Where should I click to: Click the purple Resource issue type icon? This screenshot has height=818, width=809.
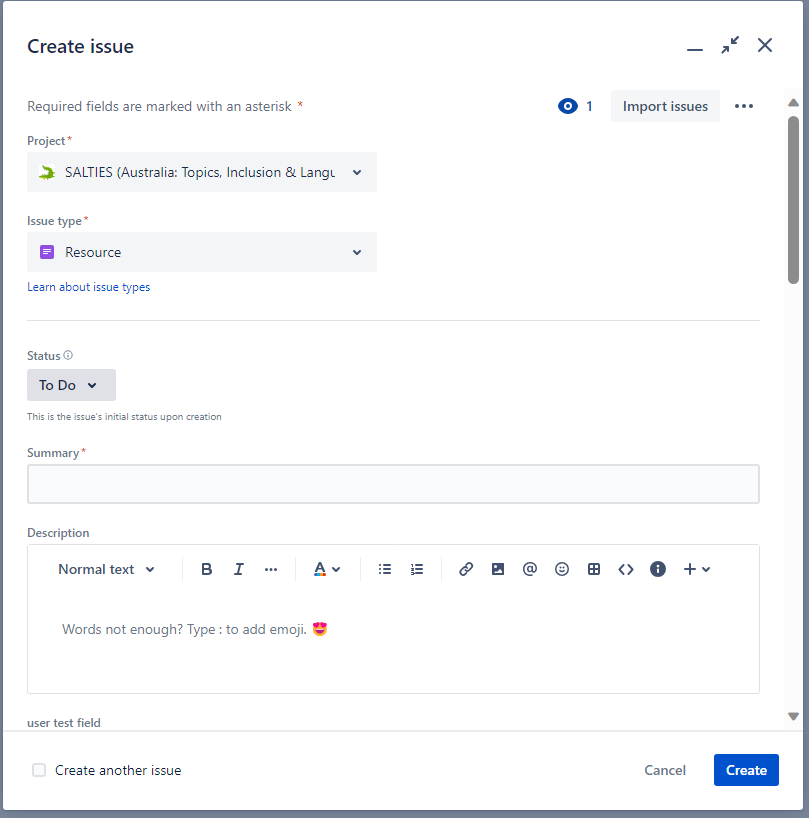coord(47,252)
